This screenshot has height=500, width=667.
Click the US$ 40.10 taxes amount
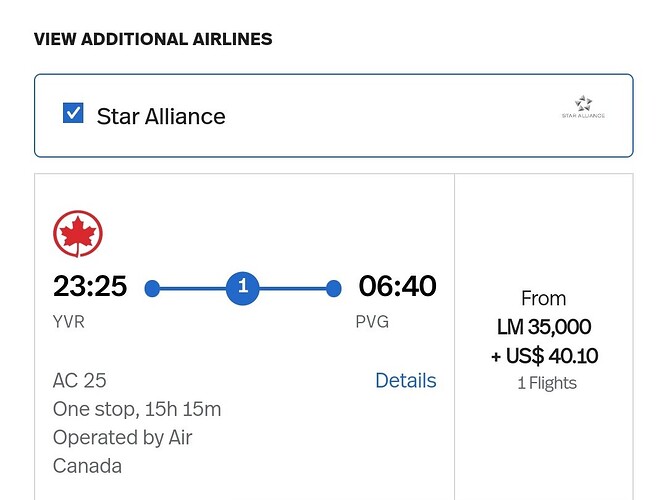pyautogui.click(x=543, y=356)
